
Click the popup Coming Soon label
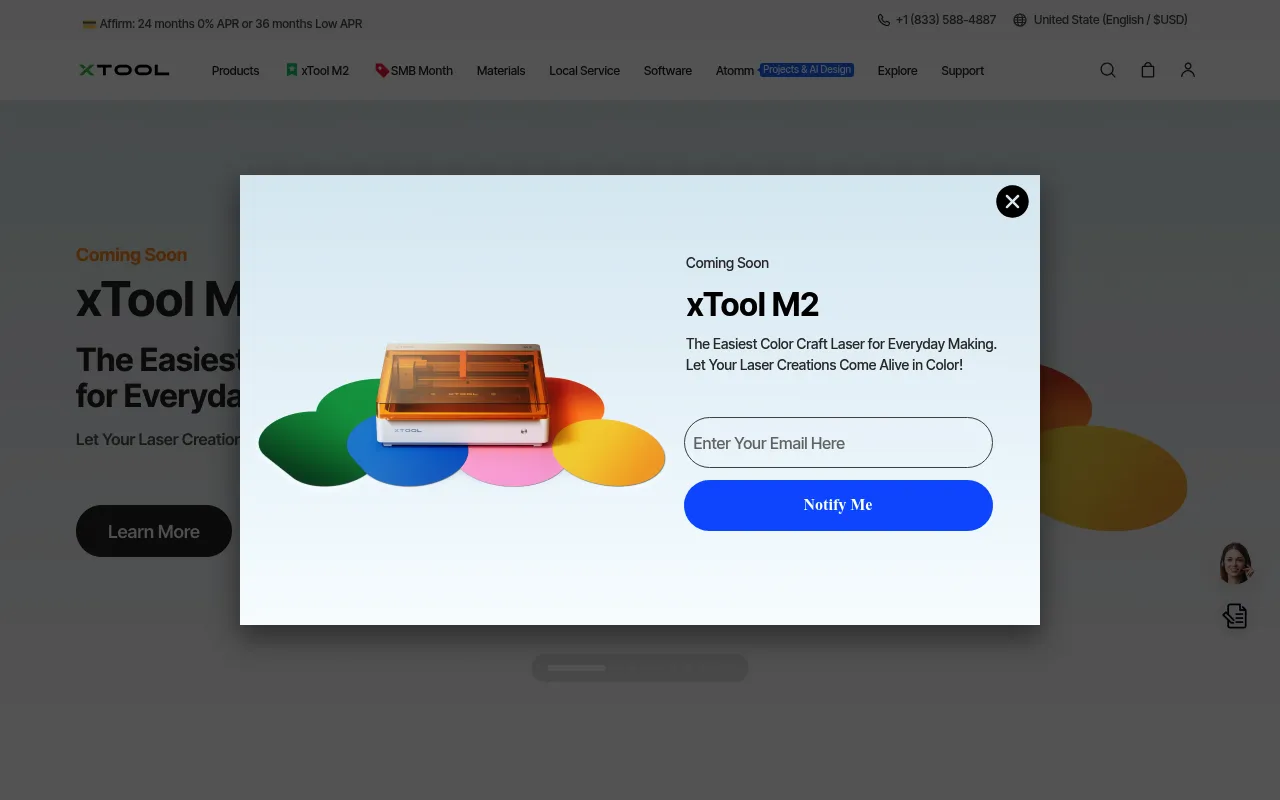pos(727,263)
